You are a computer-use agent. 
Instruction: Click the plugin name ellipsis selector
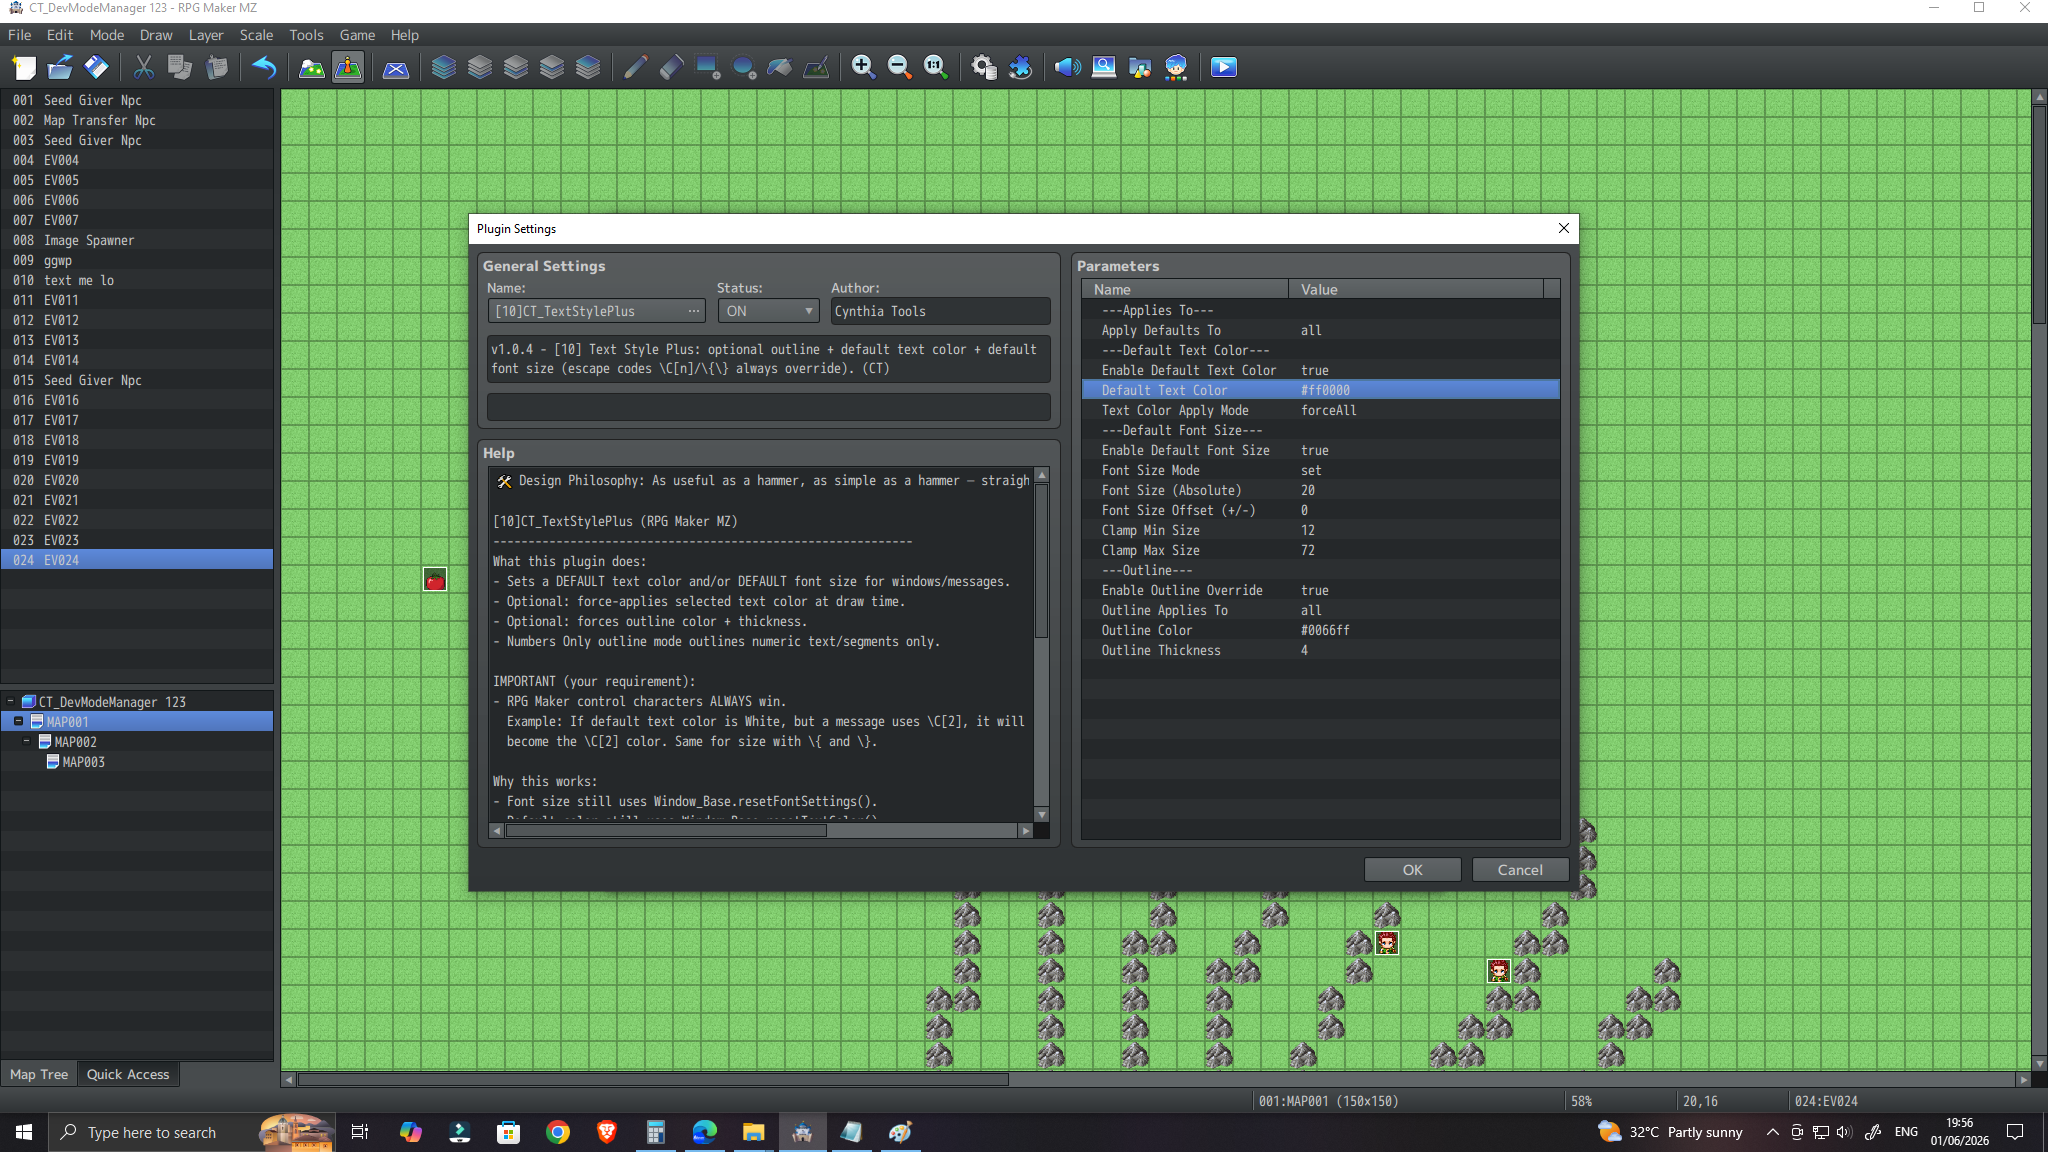point(694,311)
